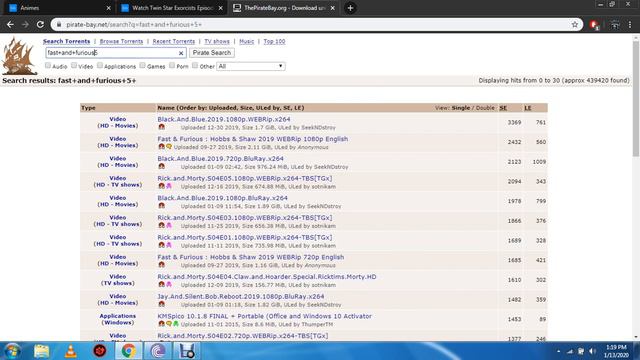Switch view to Double

(x=485, y=108)
